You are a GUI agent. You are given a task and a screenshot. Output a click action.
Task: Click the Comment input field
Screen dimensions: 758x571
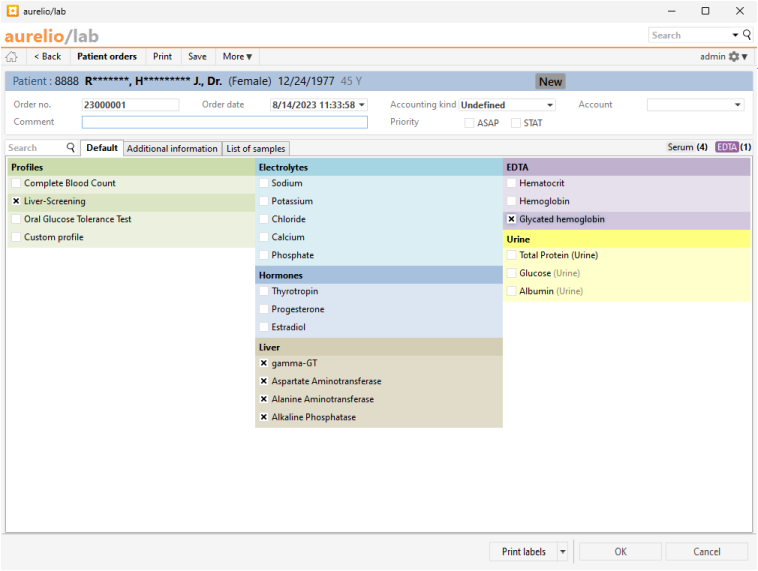pyautogui.click(x=224, y=123)
